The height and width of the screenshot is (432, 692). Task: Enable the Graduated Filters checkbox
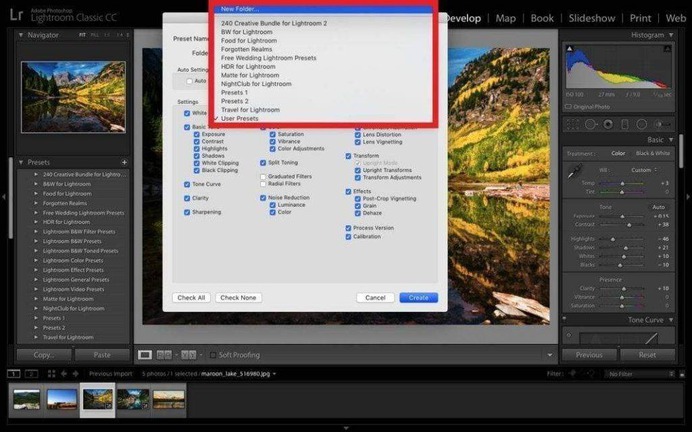(263, 177)
